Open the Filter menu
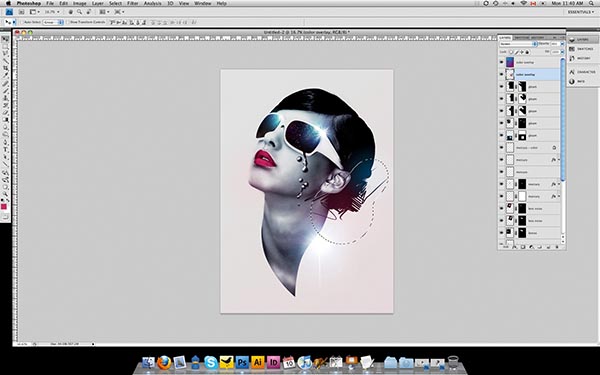 pyautogui.click(x=133, y=3)
